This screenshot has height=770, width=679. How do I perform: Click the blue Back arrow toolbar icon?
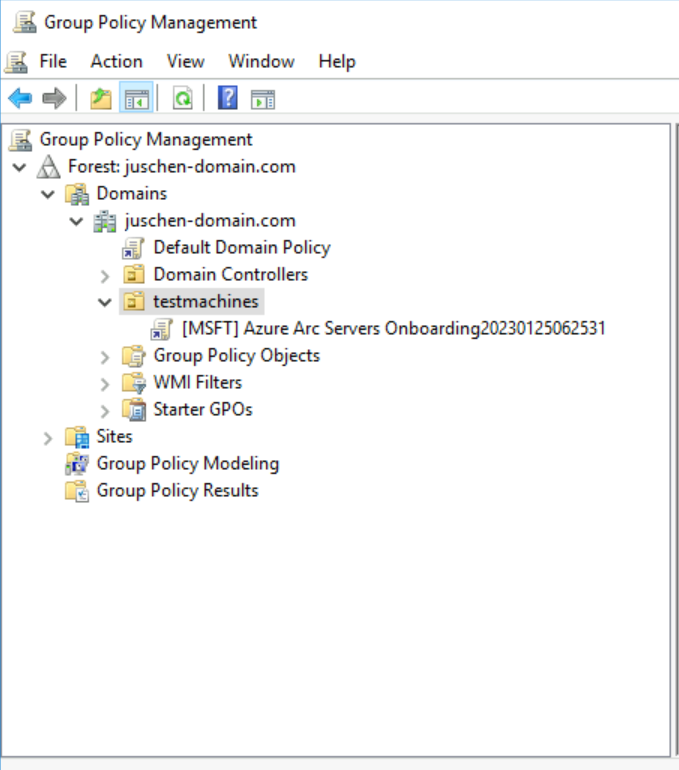point(20,98)
